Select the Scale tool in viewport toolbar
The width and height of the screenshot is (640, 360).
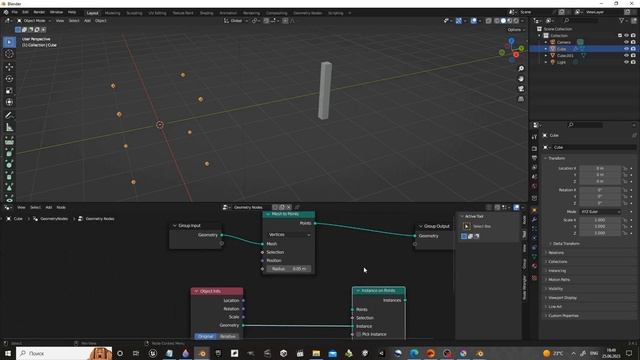[9, 91]
